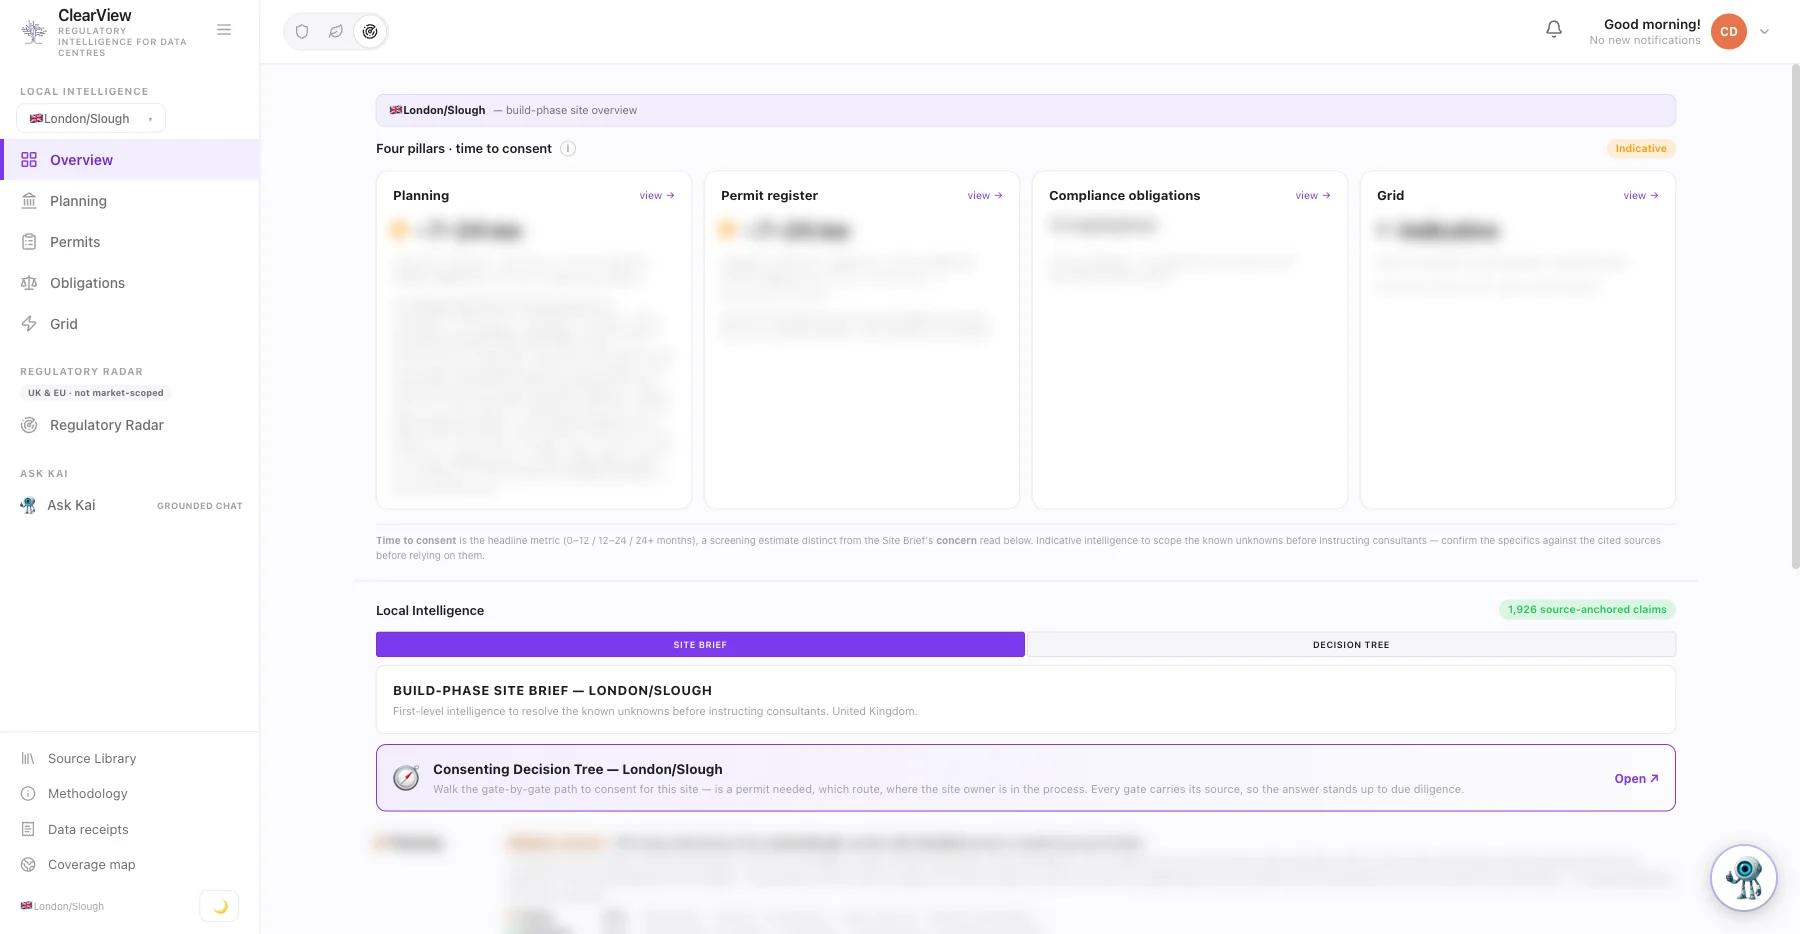1800x934 pixels.
Task: Click the Permits clipboard icon
Action: (29, 242)
